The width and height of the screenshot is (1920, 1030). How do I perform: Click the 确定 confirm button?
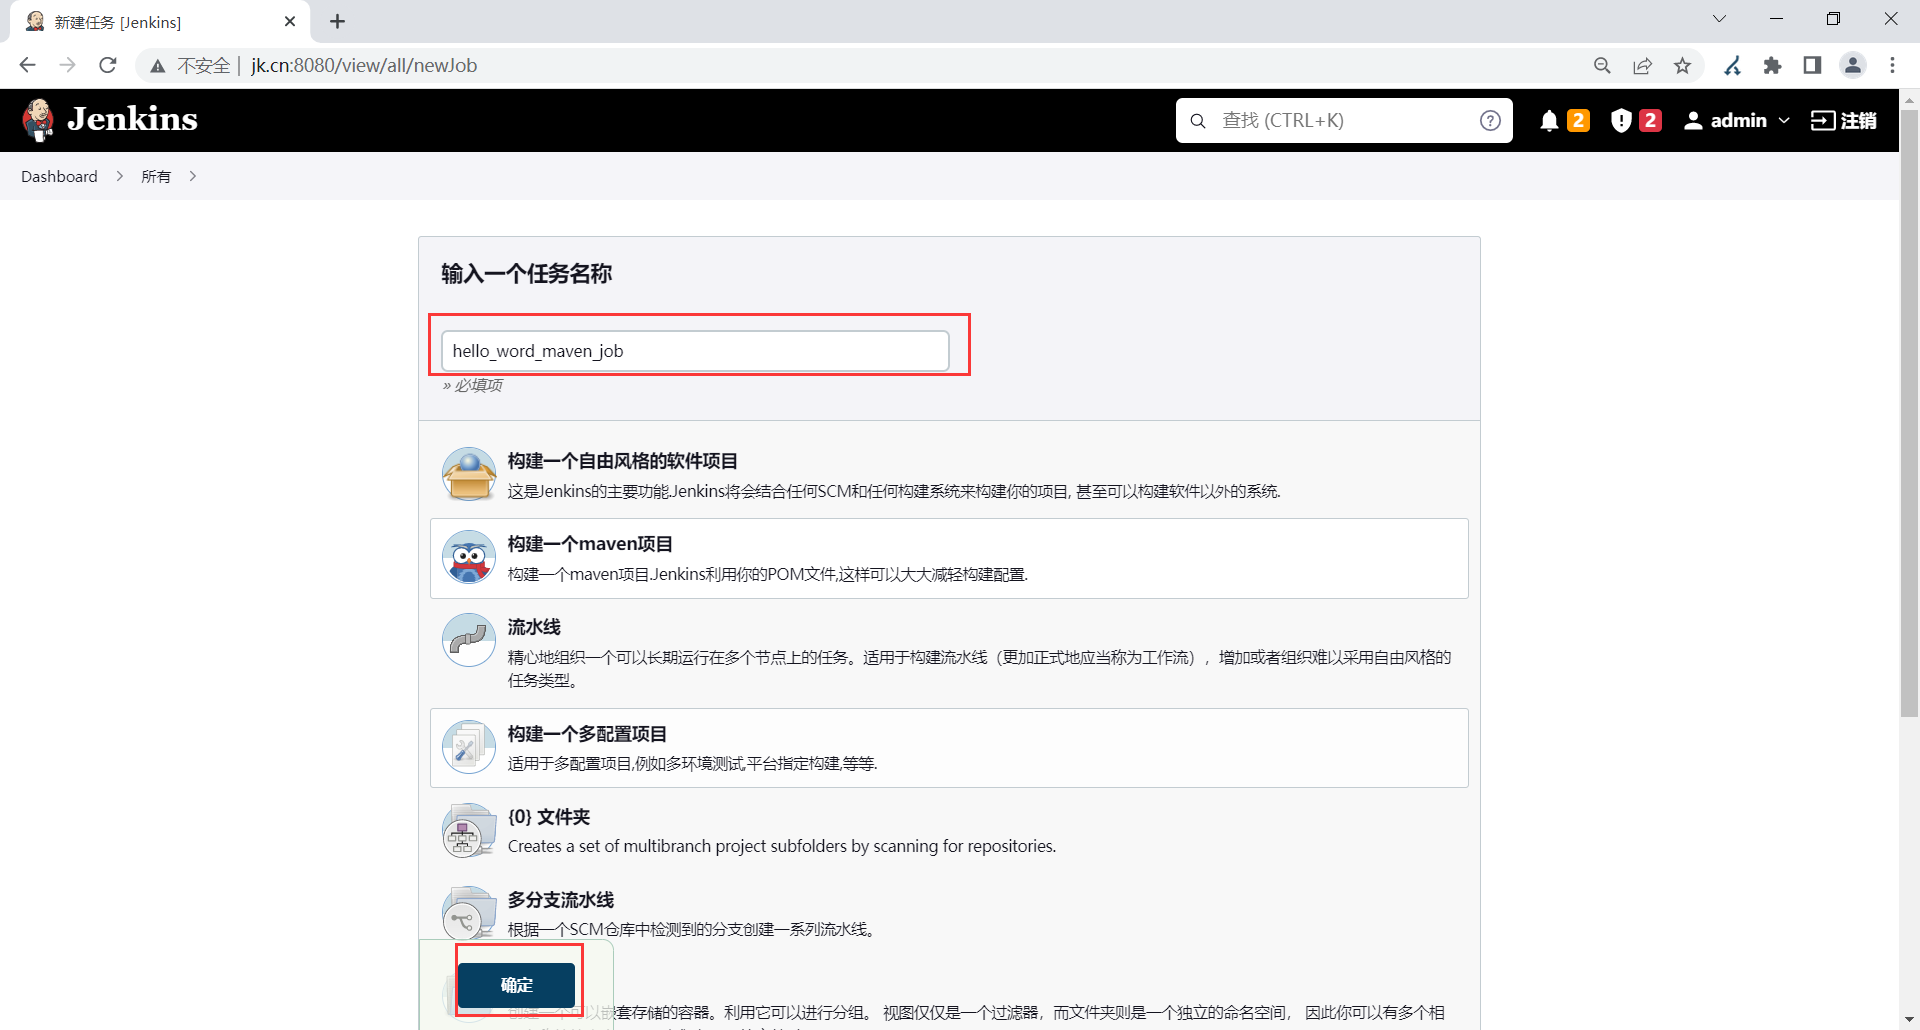coord(516,985)
